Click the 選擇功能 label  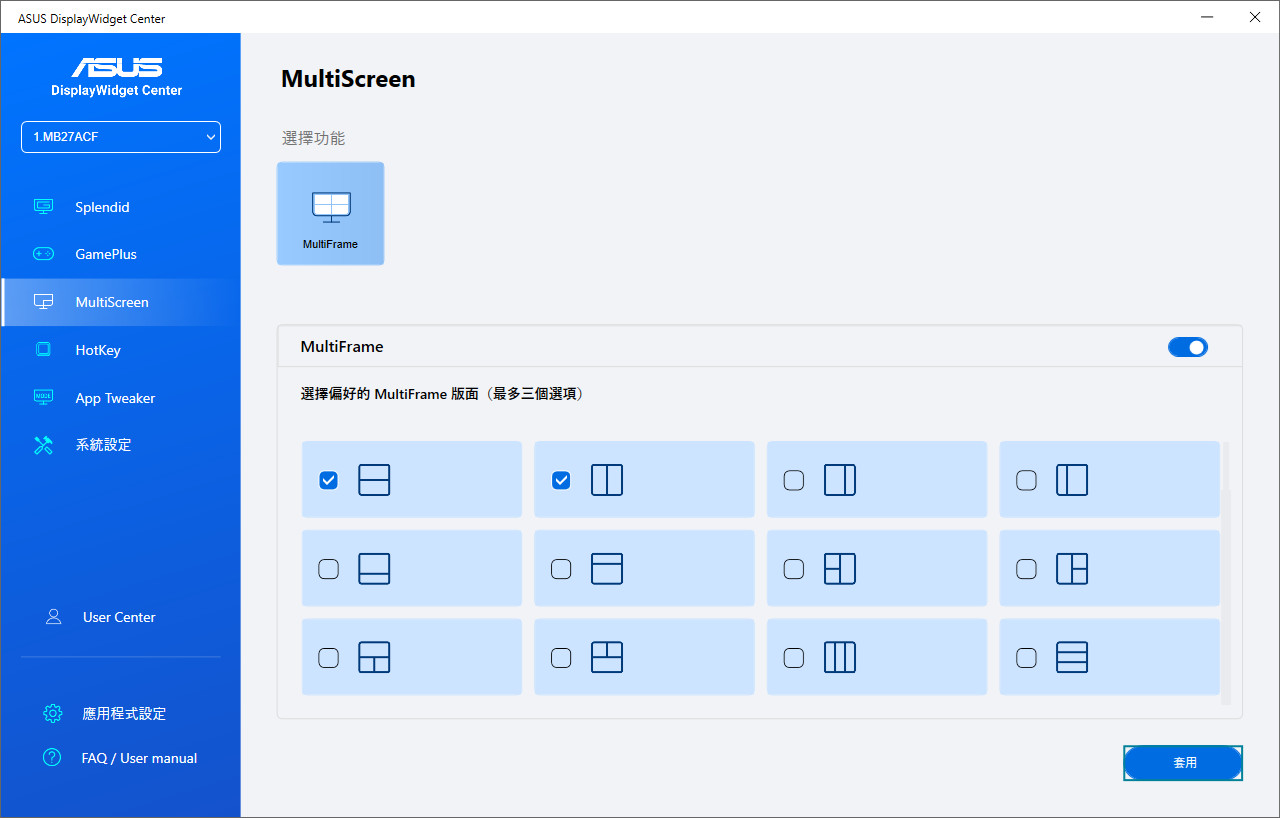pyautogui.click(x=313, y=138)
